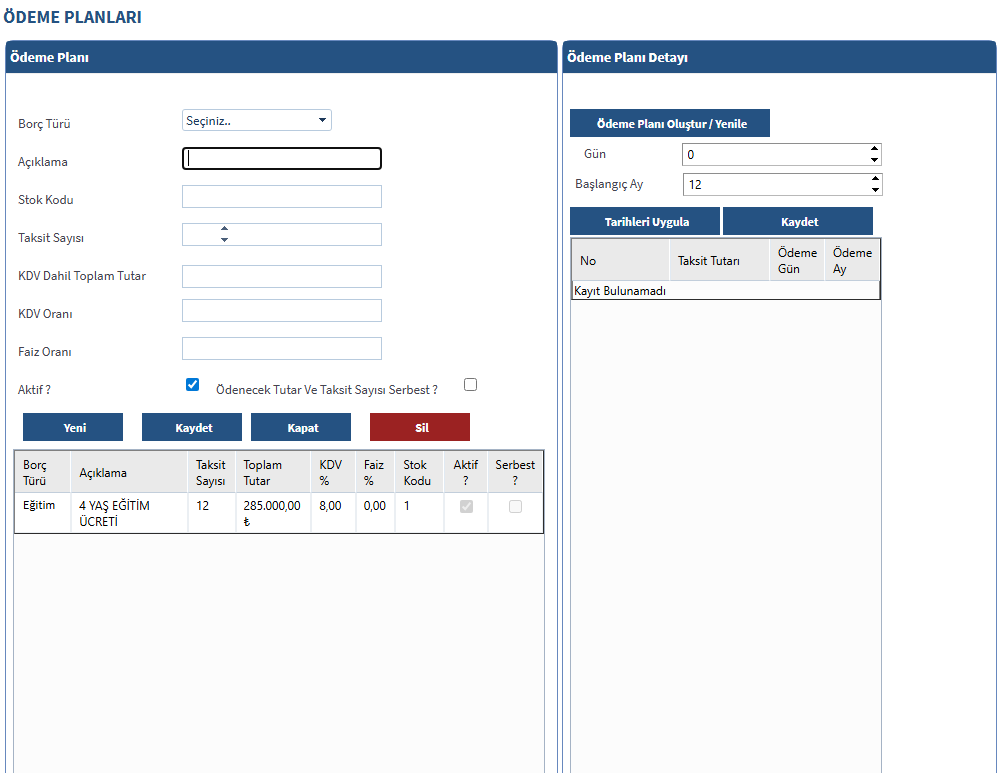Decrease Başlangıç Ay with down arrow
The width and height of the screenshot is (1000, 780).
coord(876,190)
